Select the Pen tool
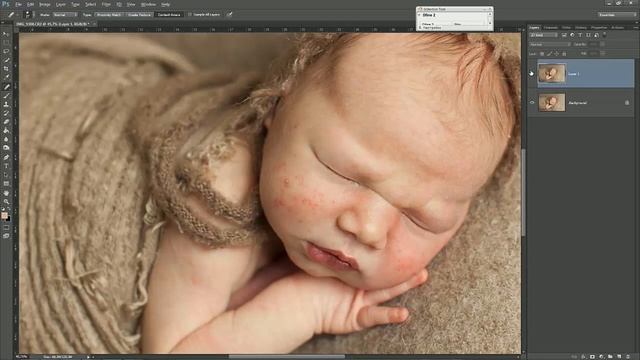 click(6, 157)
